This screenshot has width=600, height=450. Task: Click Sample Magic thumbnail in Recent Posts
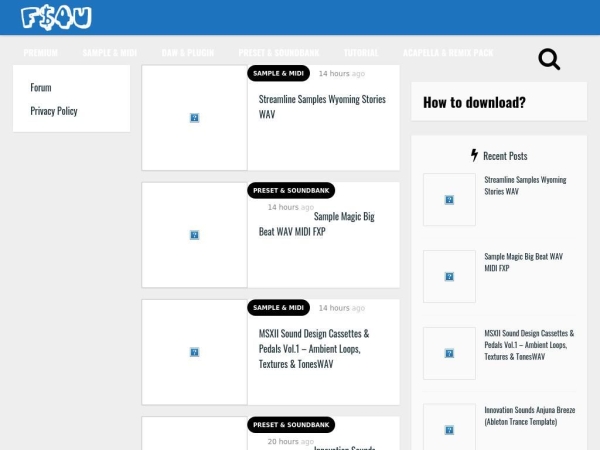point(449,276)
